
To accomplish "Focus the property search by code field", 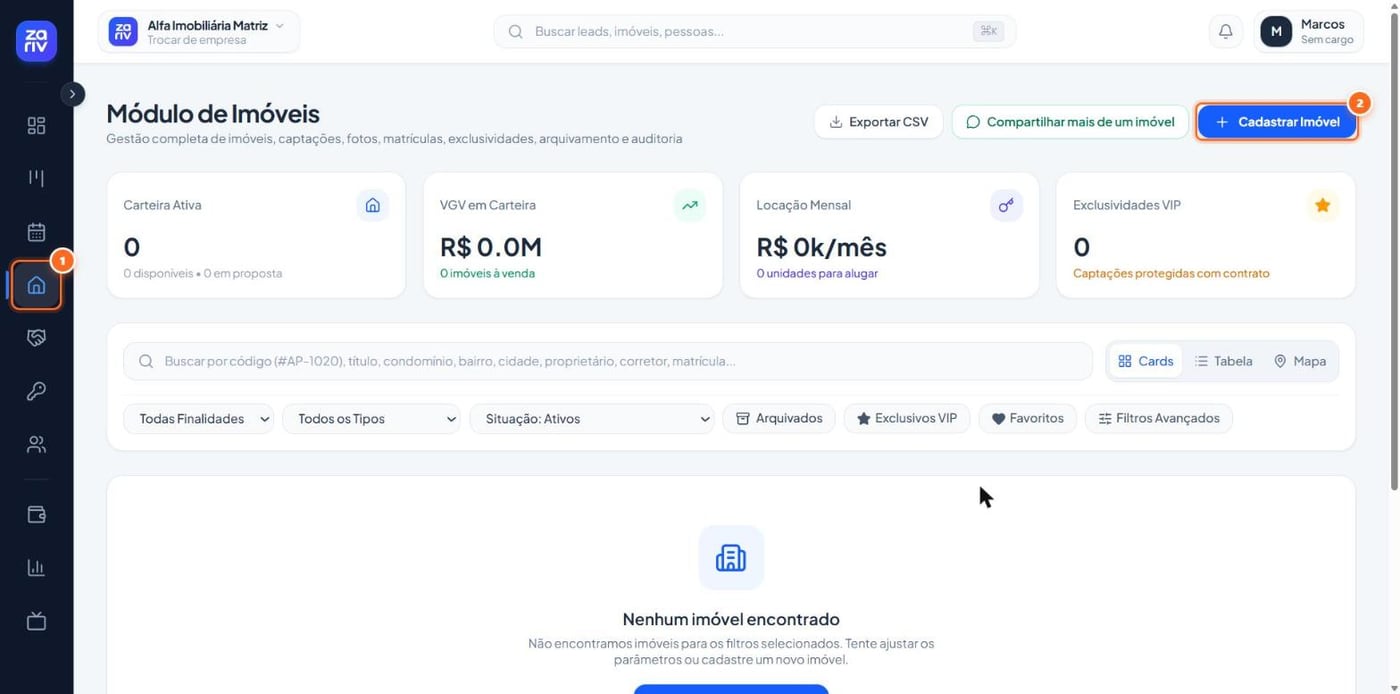I will point(608,361).
